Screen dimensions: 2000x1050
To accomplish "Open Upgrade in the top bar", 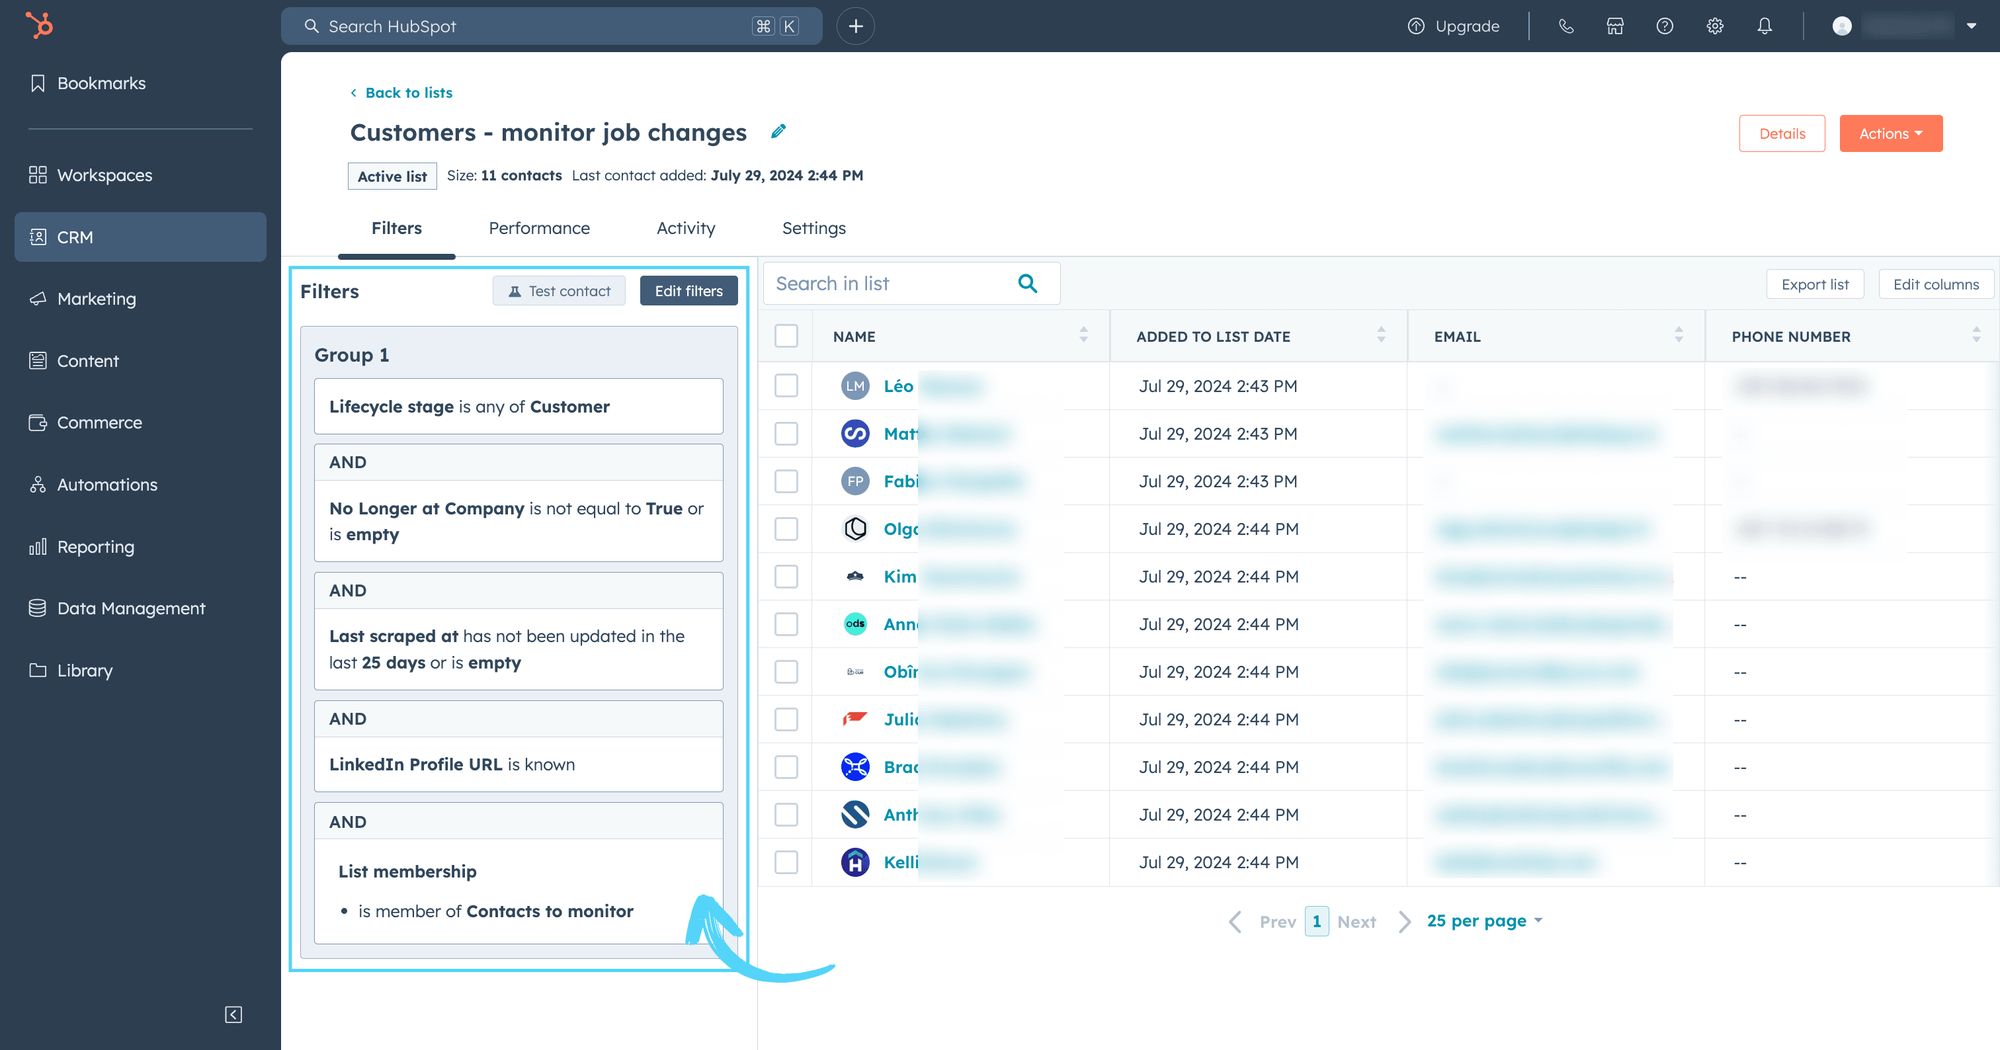I will click(x=1453, y=26).
